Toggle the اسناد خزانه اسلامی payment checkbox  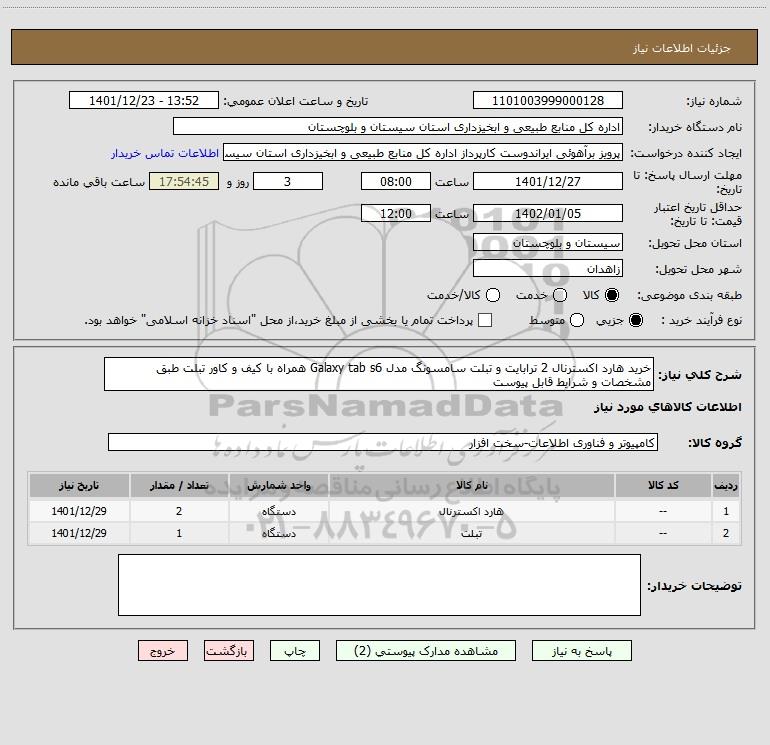pos(485,320)
